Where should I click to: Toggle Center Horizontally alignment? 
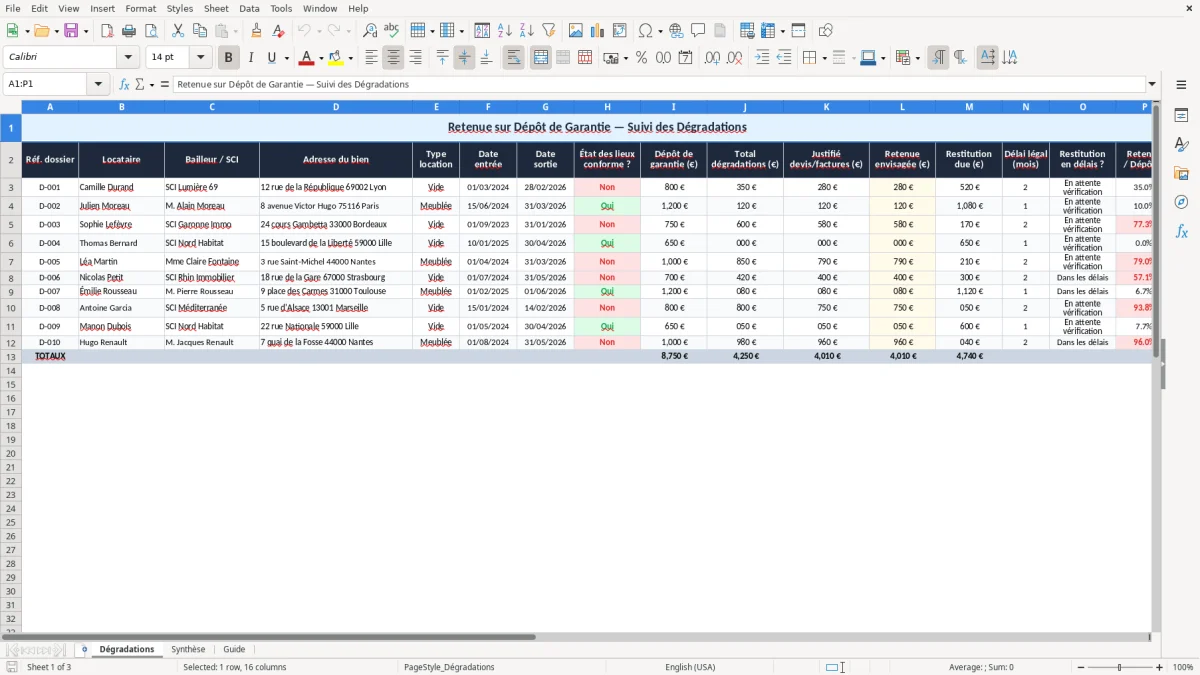click(393, 58)
